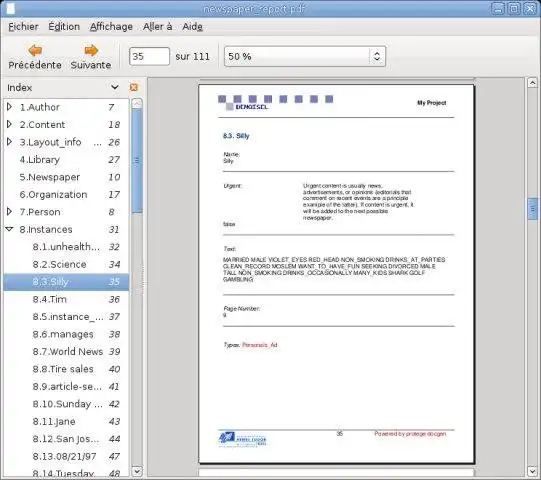Click the Index panel scroll up arrow

137,103
